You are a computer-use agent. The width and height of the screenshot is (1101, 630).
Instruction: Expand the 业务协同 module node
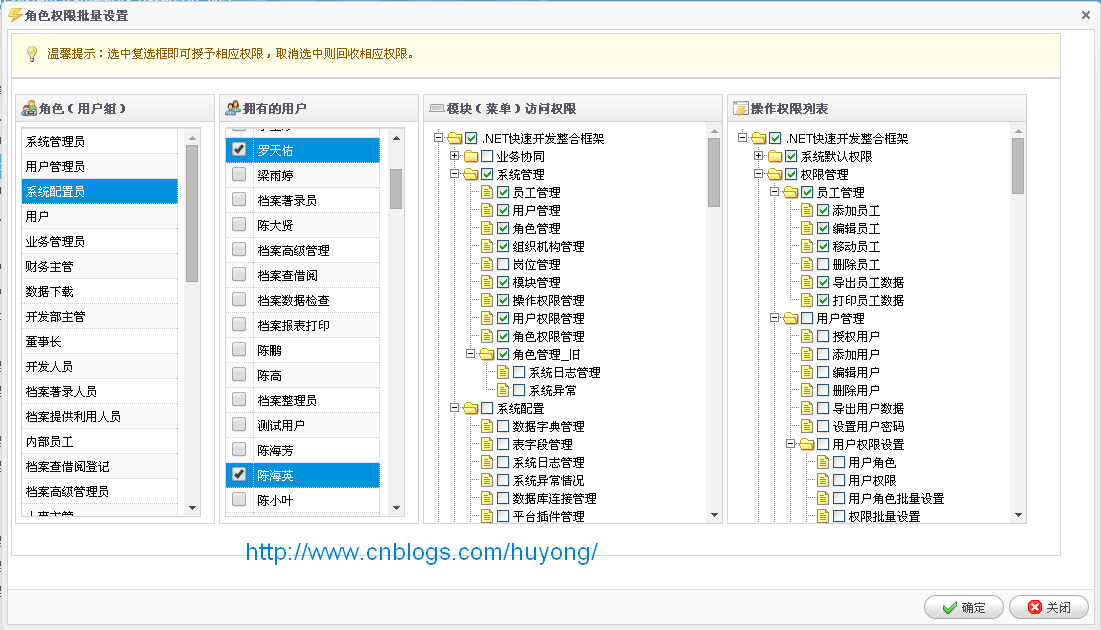coord(454,156)
